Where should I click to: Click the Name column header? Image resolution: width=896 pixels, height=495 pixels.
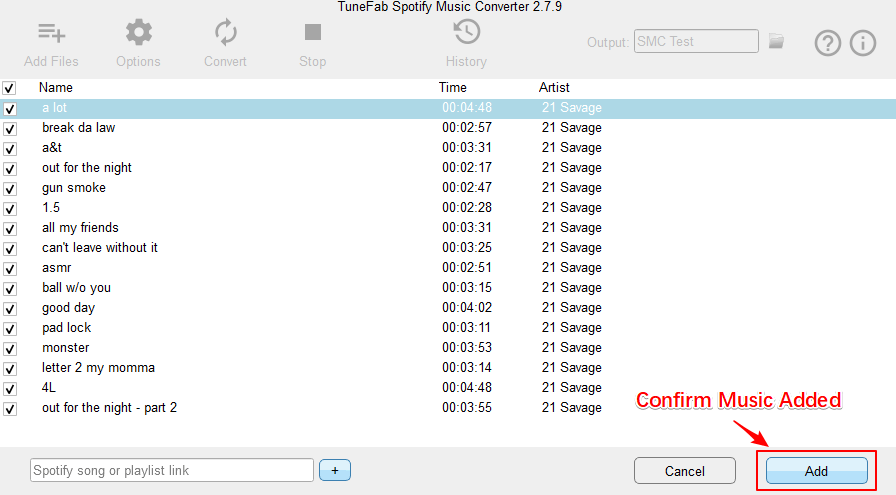tap(55, 87)
